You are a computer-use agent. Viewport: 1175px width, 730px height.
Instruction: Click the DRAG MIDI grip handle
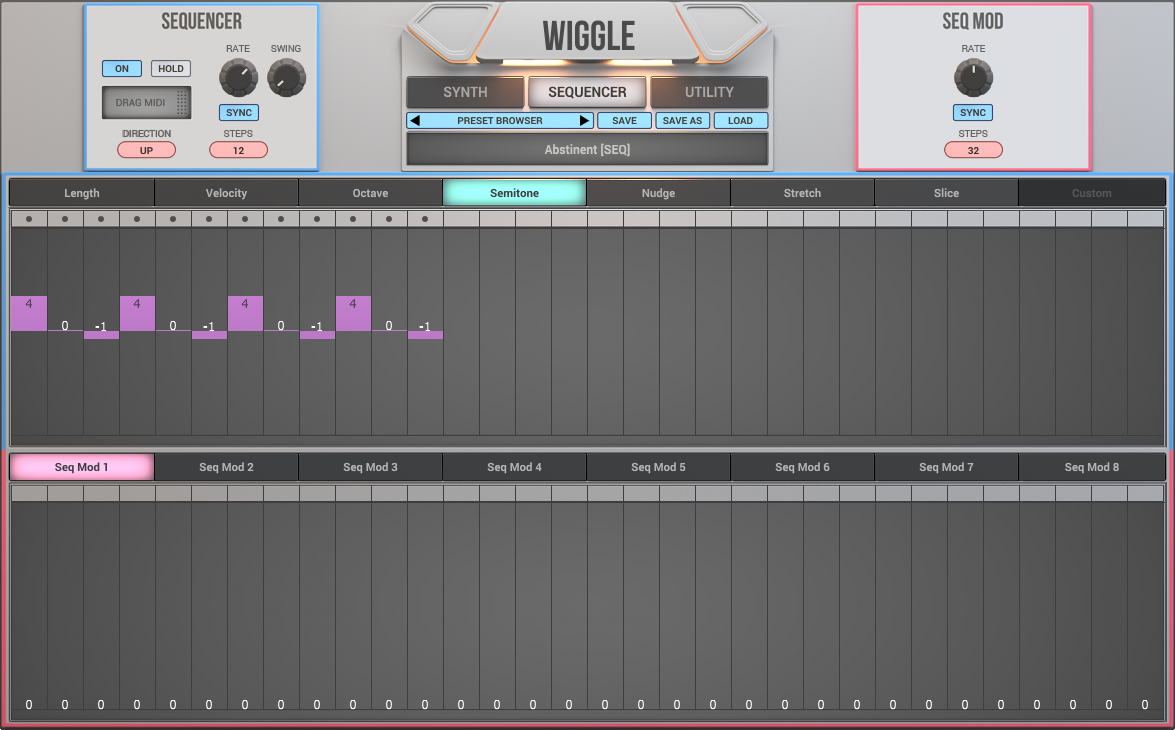(x=182, y=103)
